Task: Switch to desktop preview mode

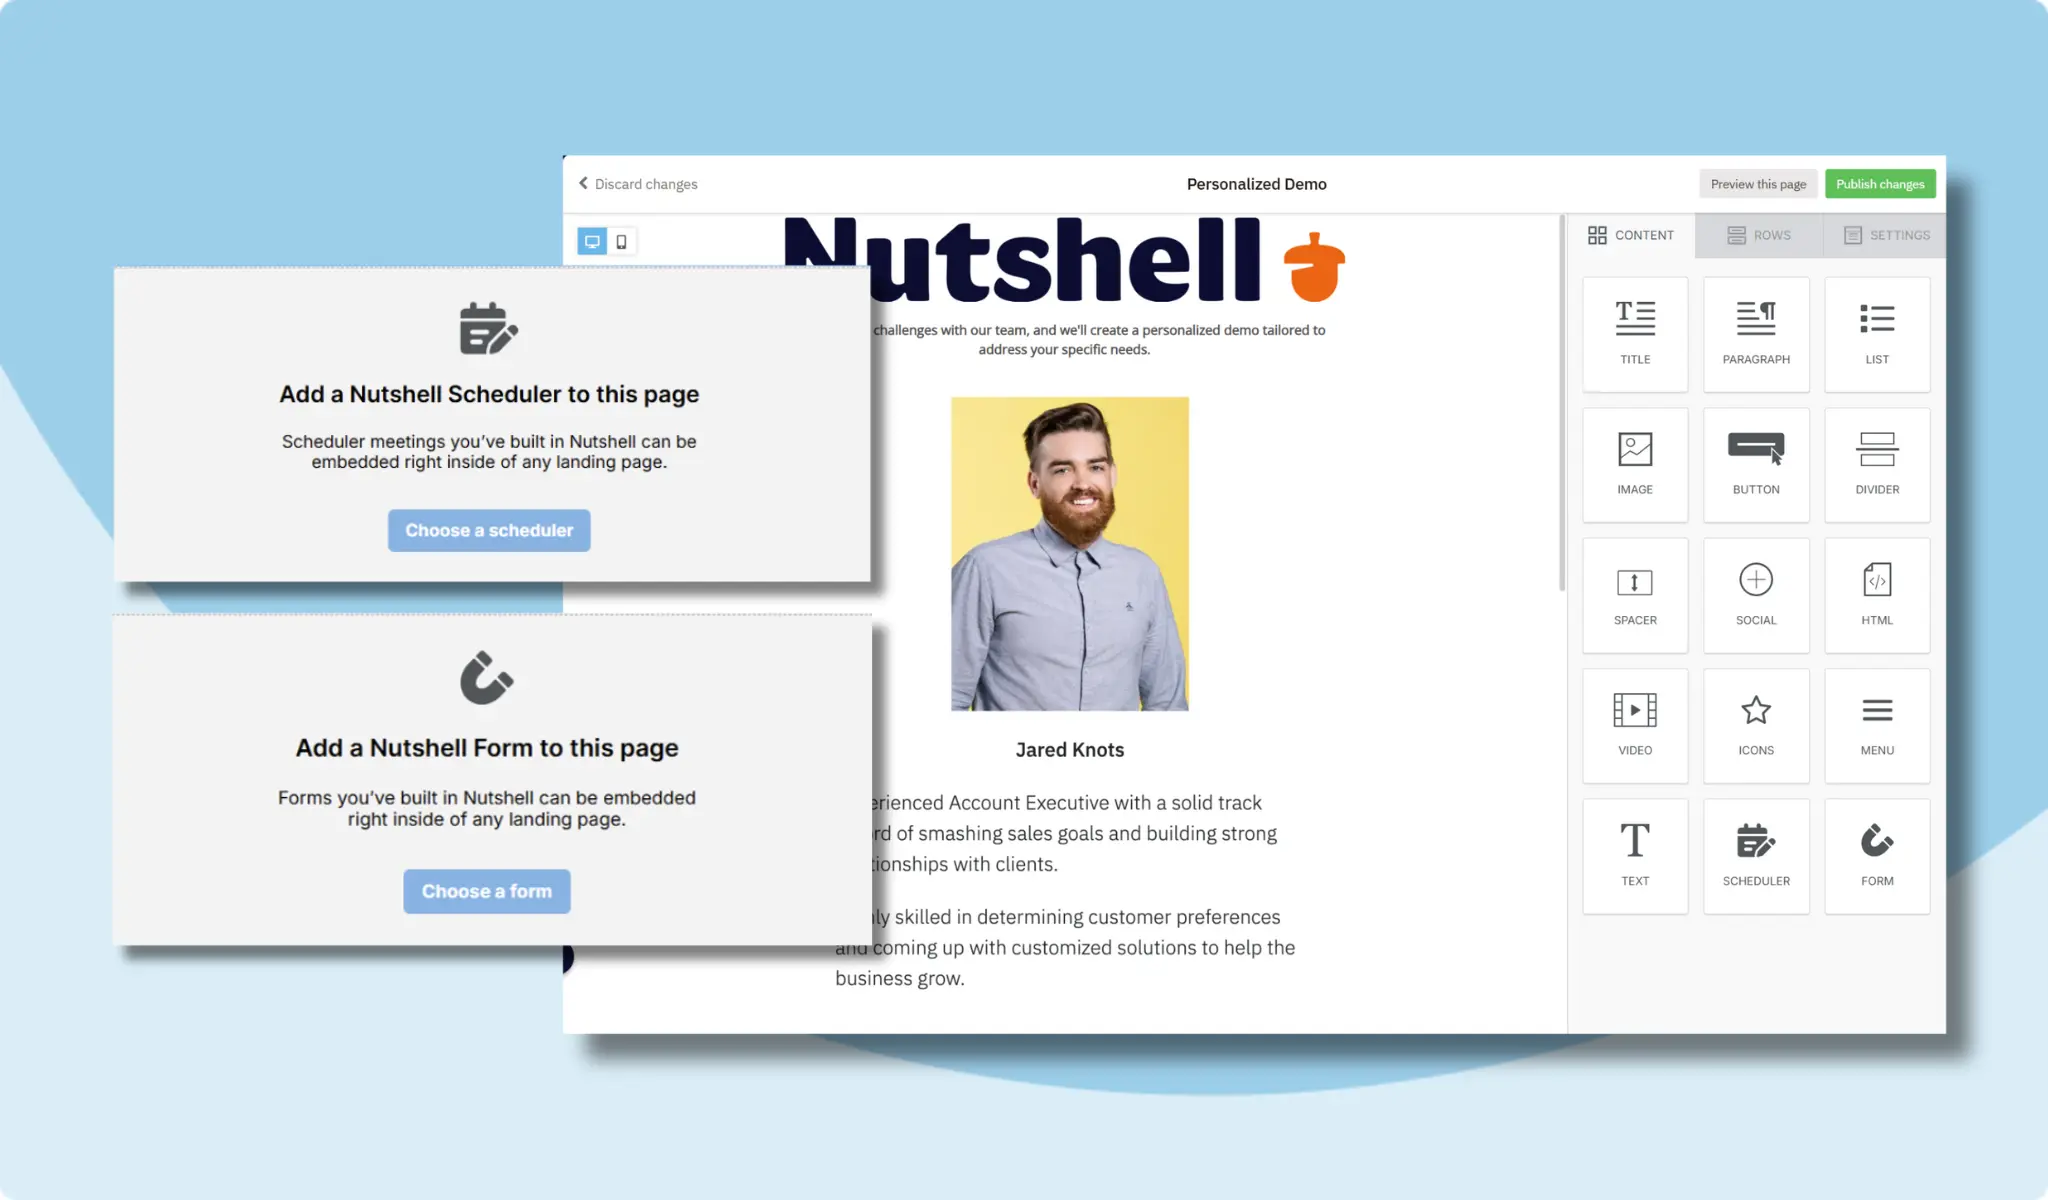Action: click(x=593, y=240)
